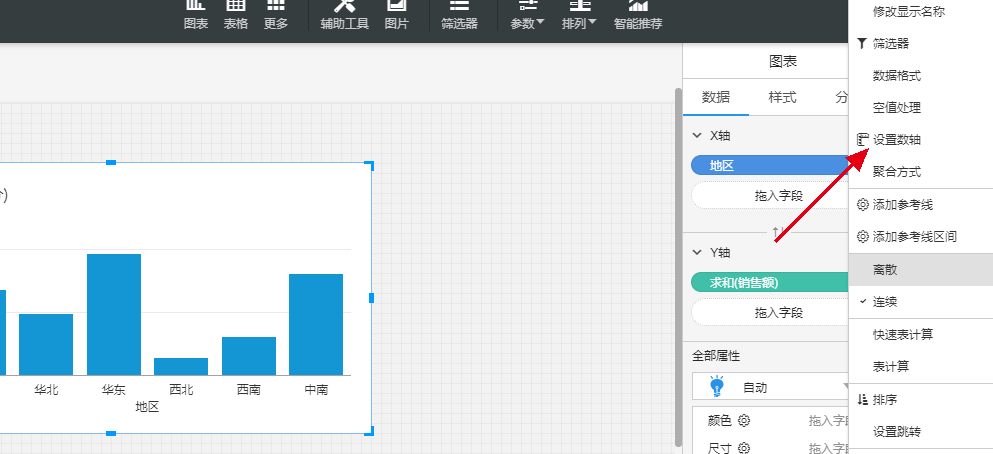Select the 地区 field pill
This screenshot has width=993, height=454.
769,166
